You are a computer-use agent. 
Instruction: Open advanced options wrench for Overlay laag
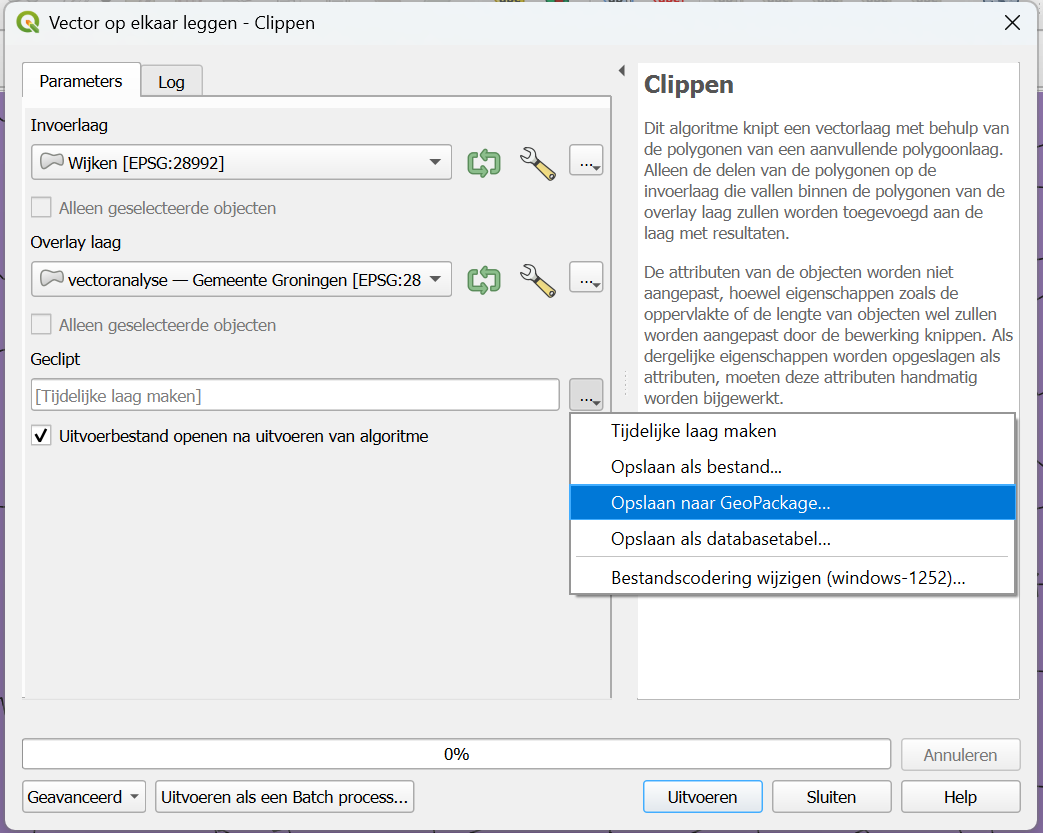point(537,279)
